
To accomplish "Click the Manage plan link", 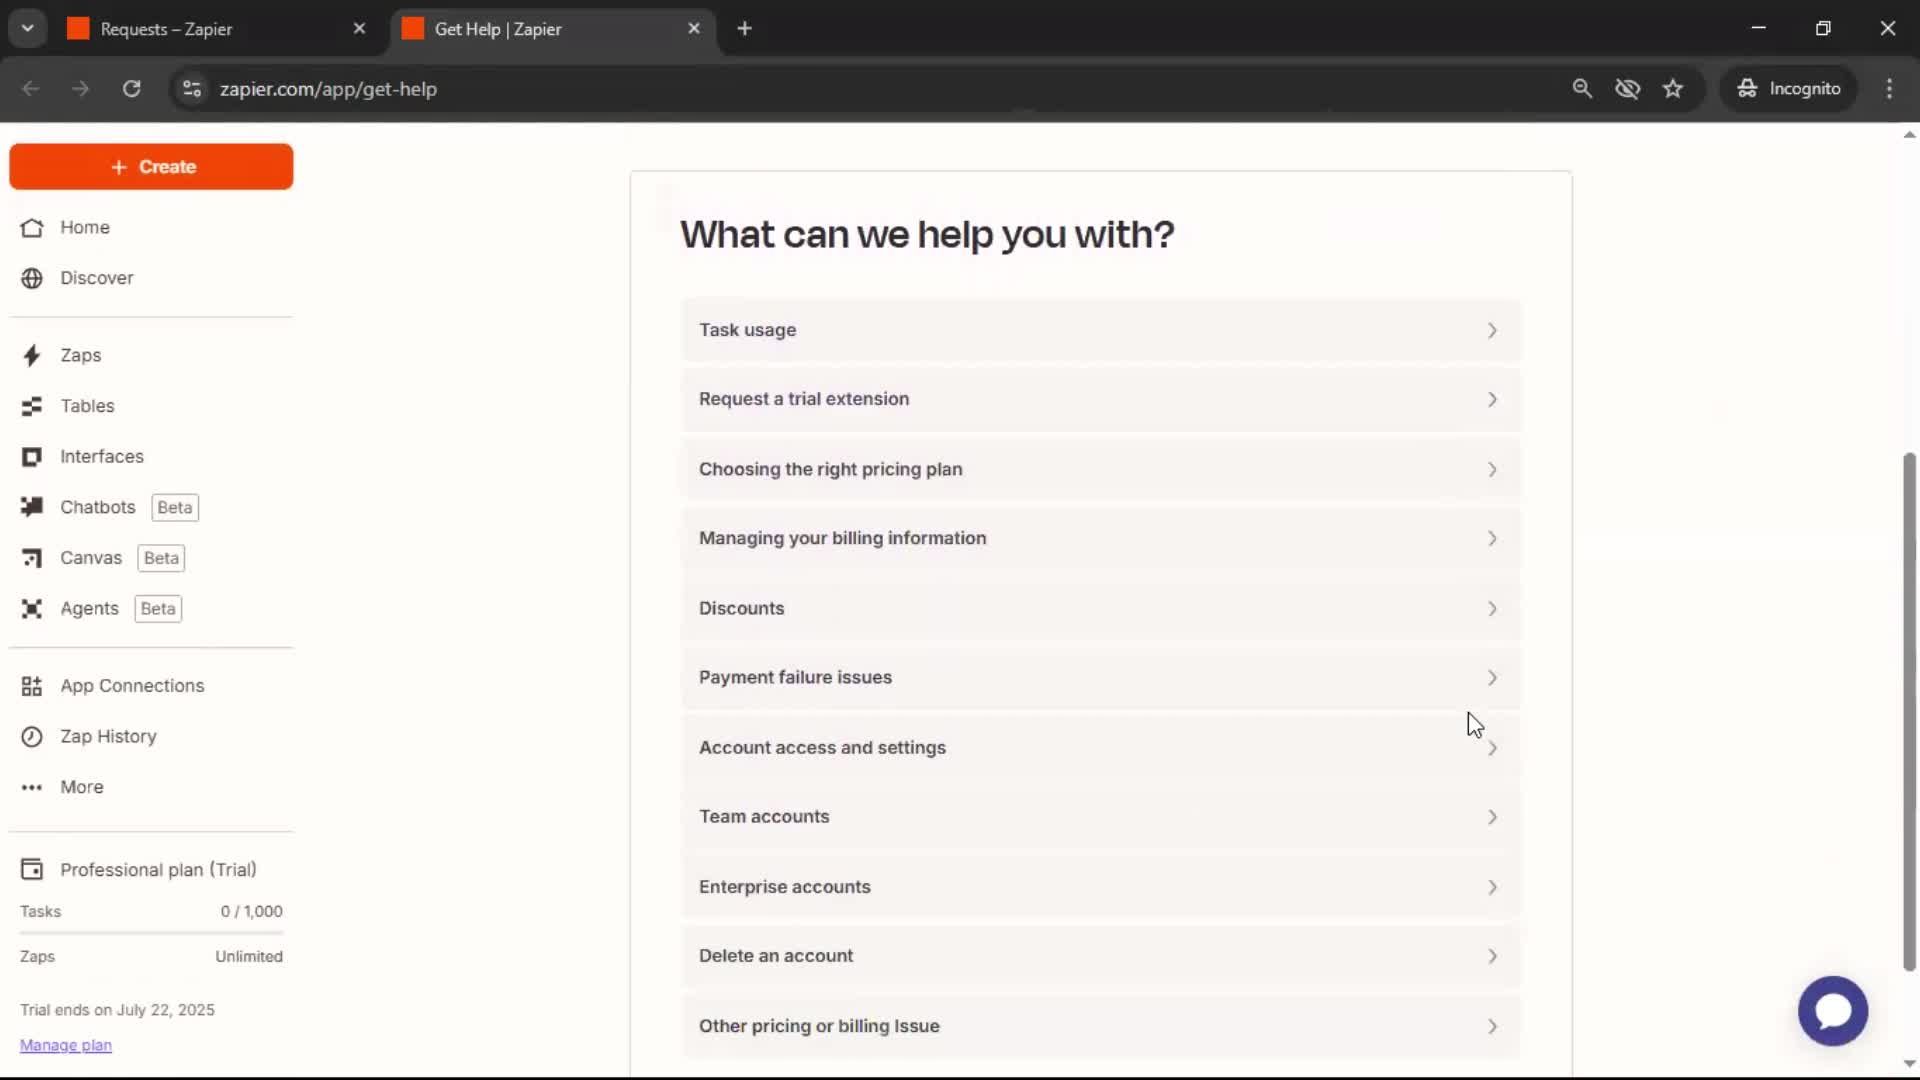I will click(66, 1045).
